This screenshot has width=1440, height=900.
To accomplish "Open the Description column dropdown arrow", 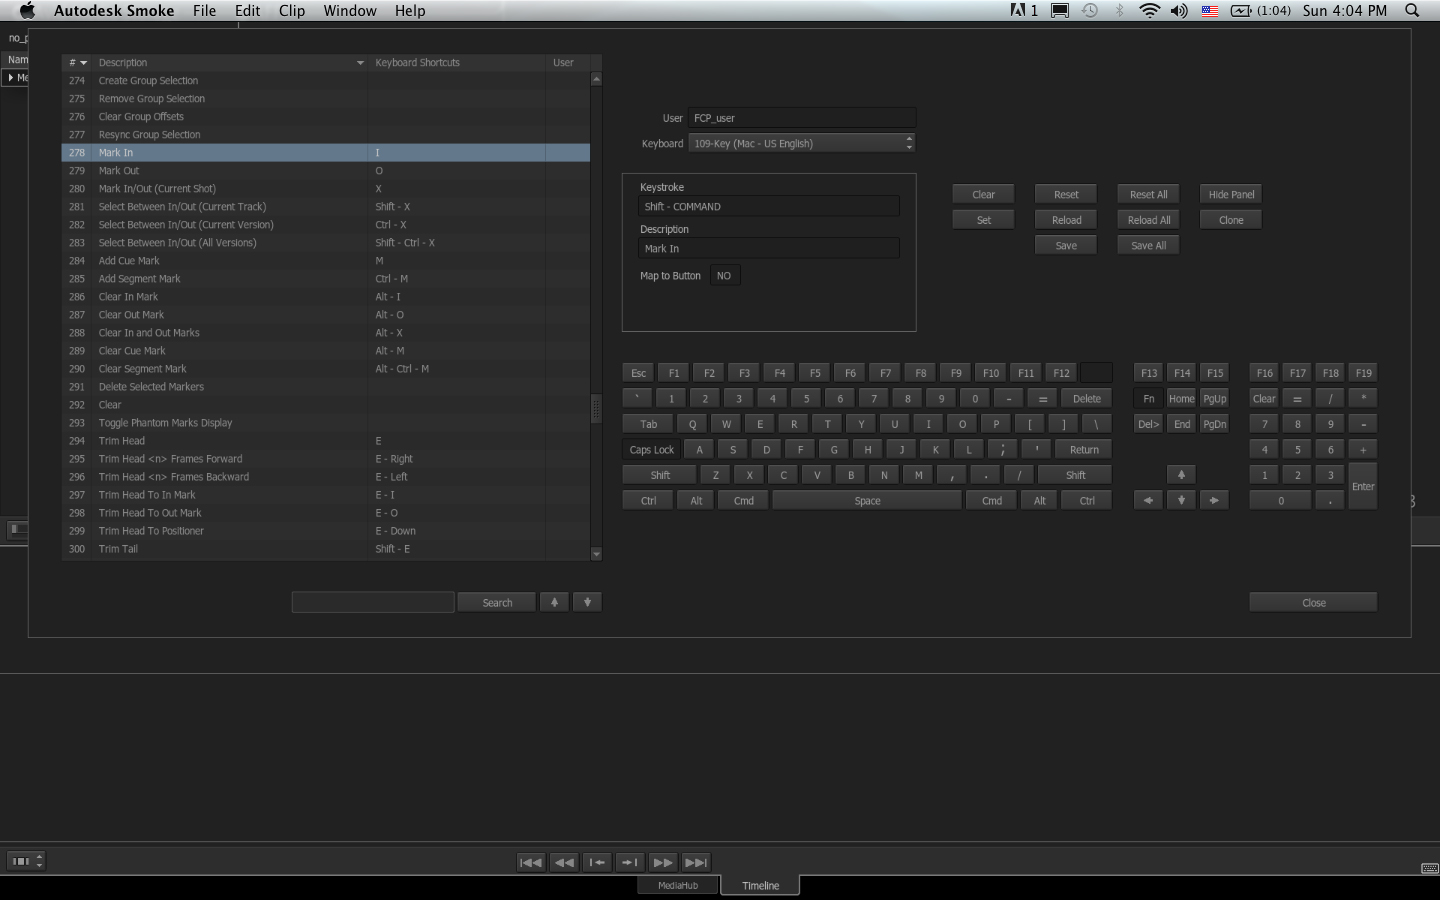I will coord(360,63).
